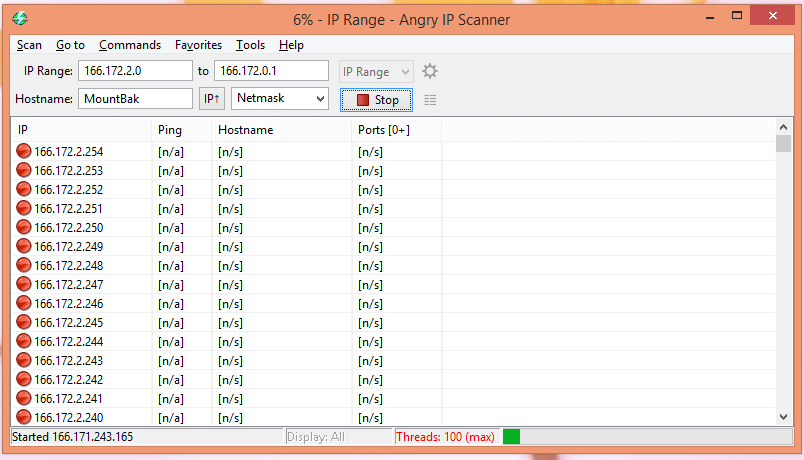The image size is (804, 460).
Task: Open preferences via the gear icon
Action: click(430, 71)
